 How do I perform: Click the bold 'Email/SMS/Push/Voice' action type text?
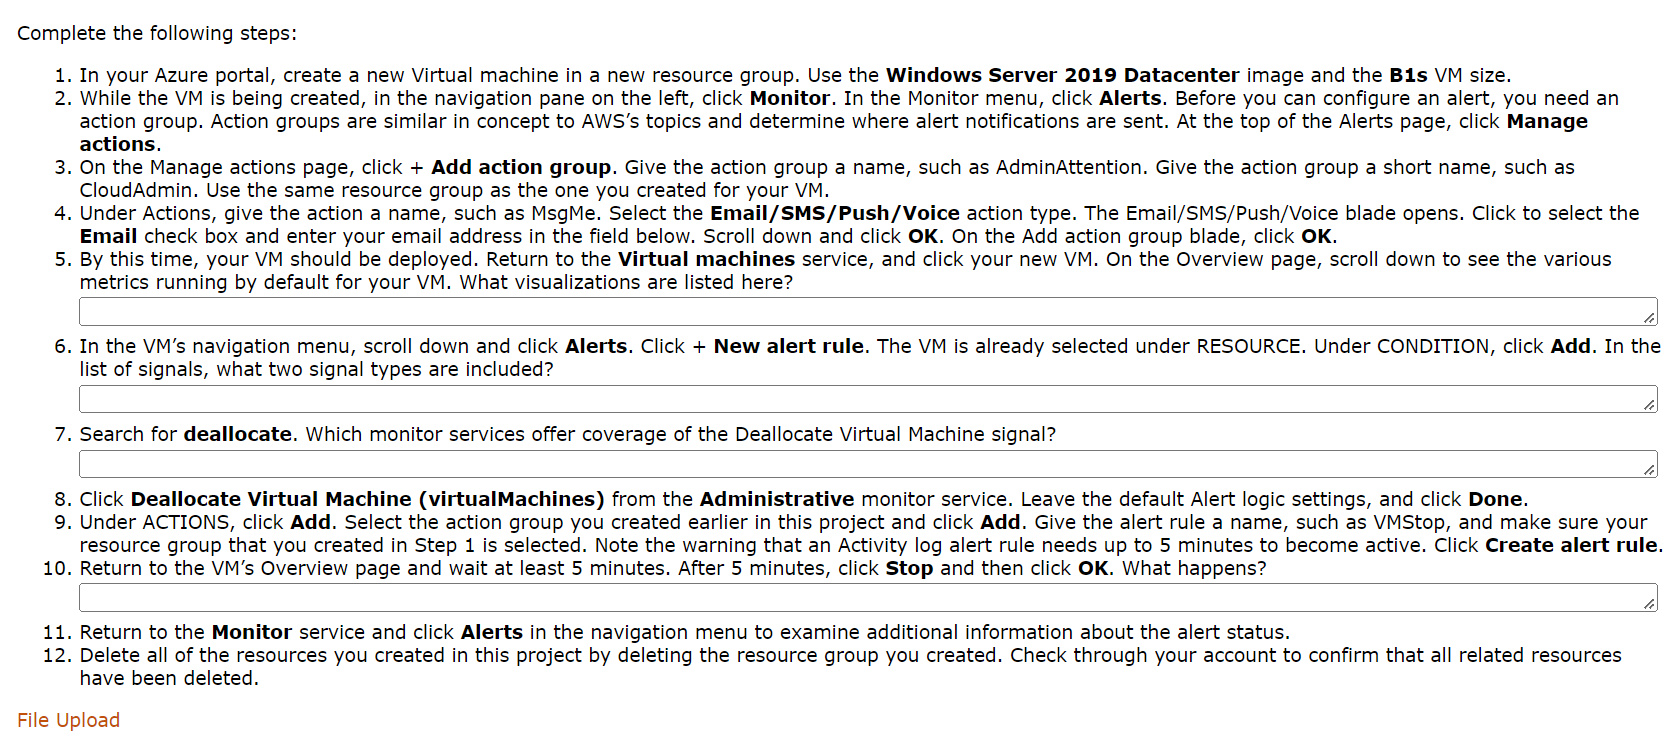pyautogui.click(x=835, y=213)
